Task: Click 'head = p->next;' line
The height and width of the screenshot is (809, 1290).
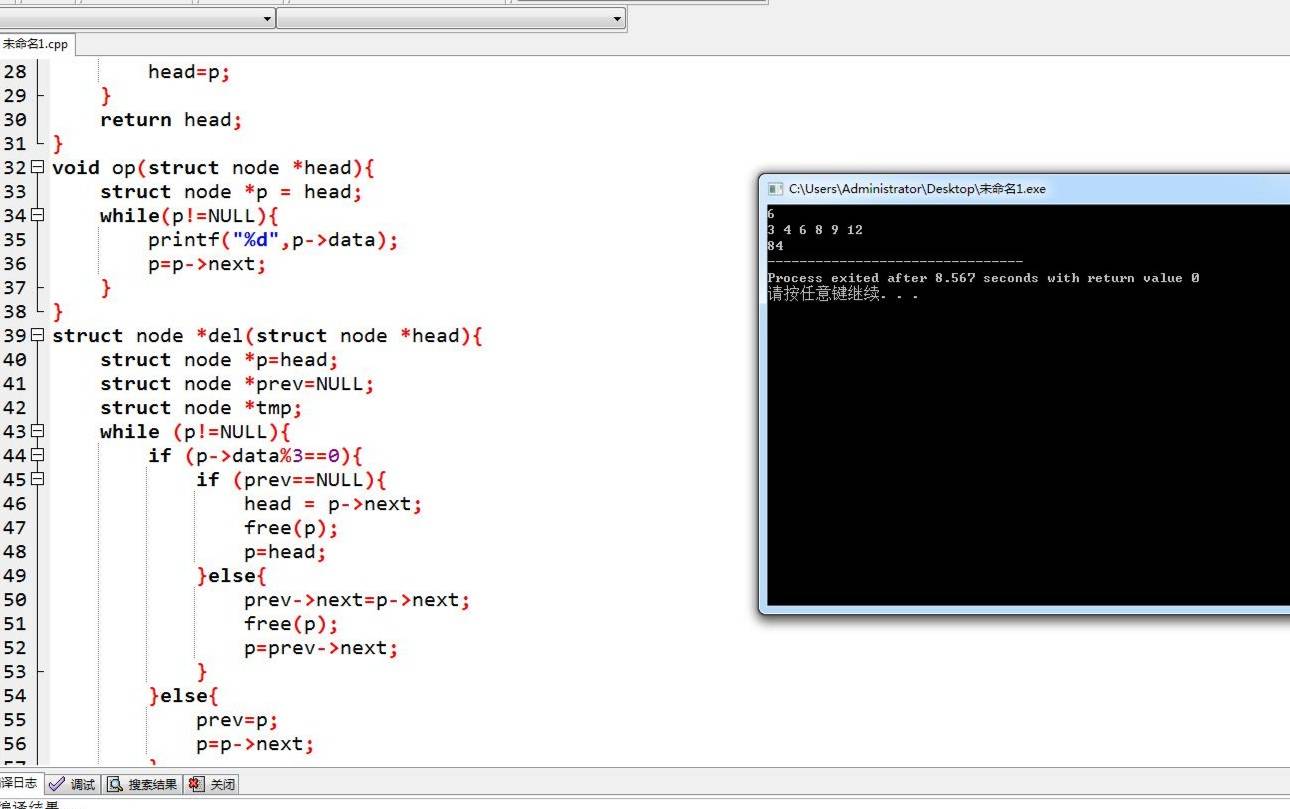Action: (333, 503)
